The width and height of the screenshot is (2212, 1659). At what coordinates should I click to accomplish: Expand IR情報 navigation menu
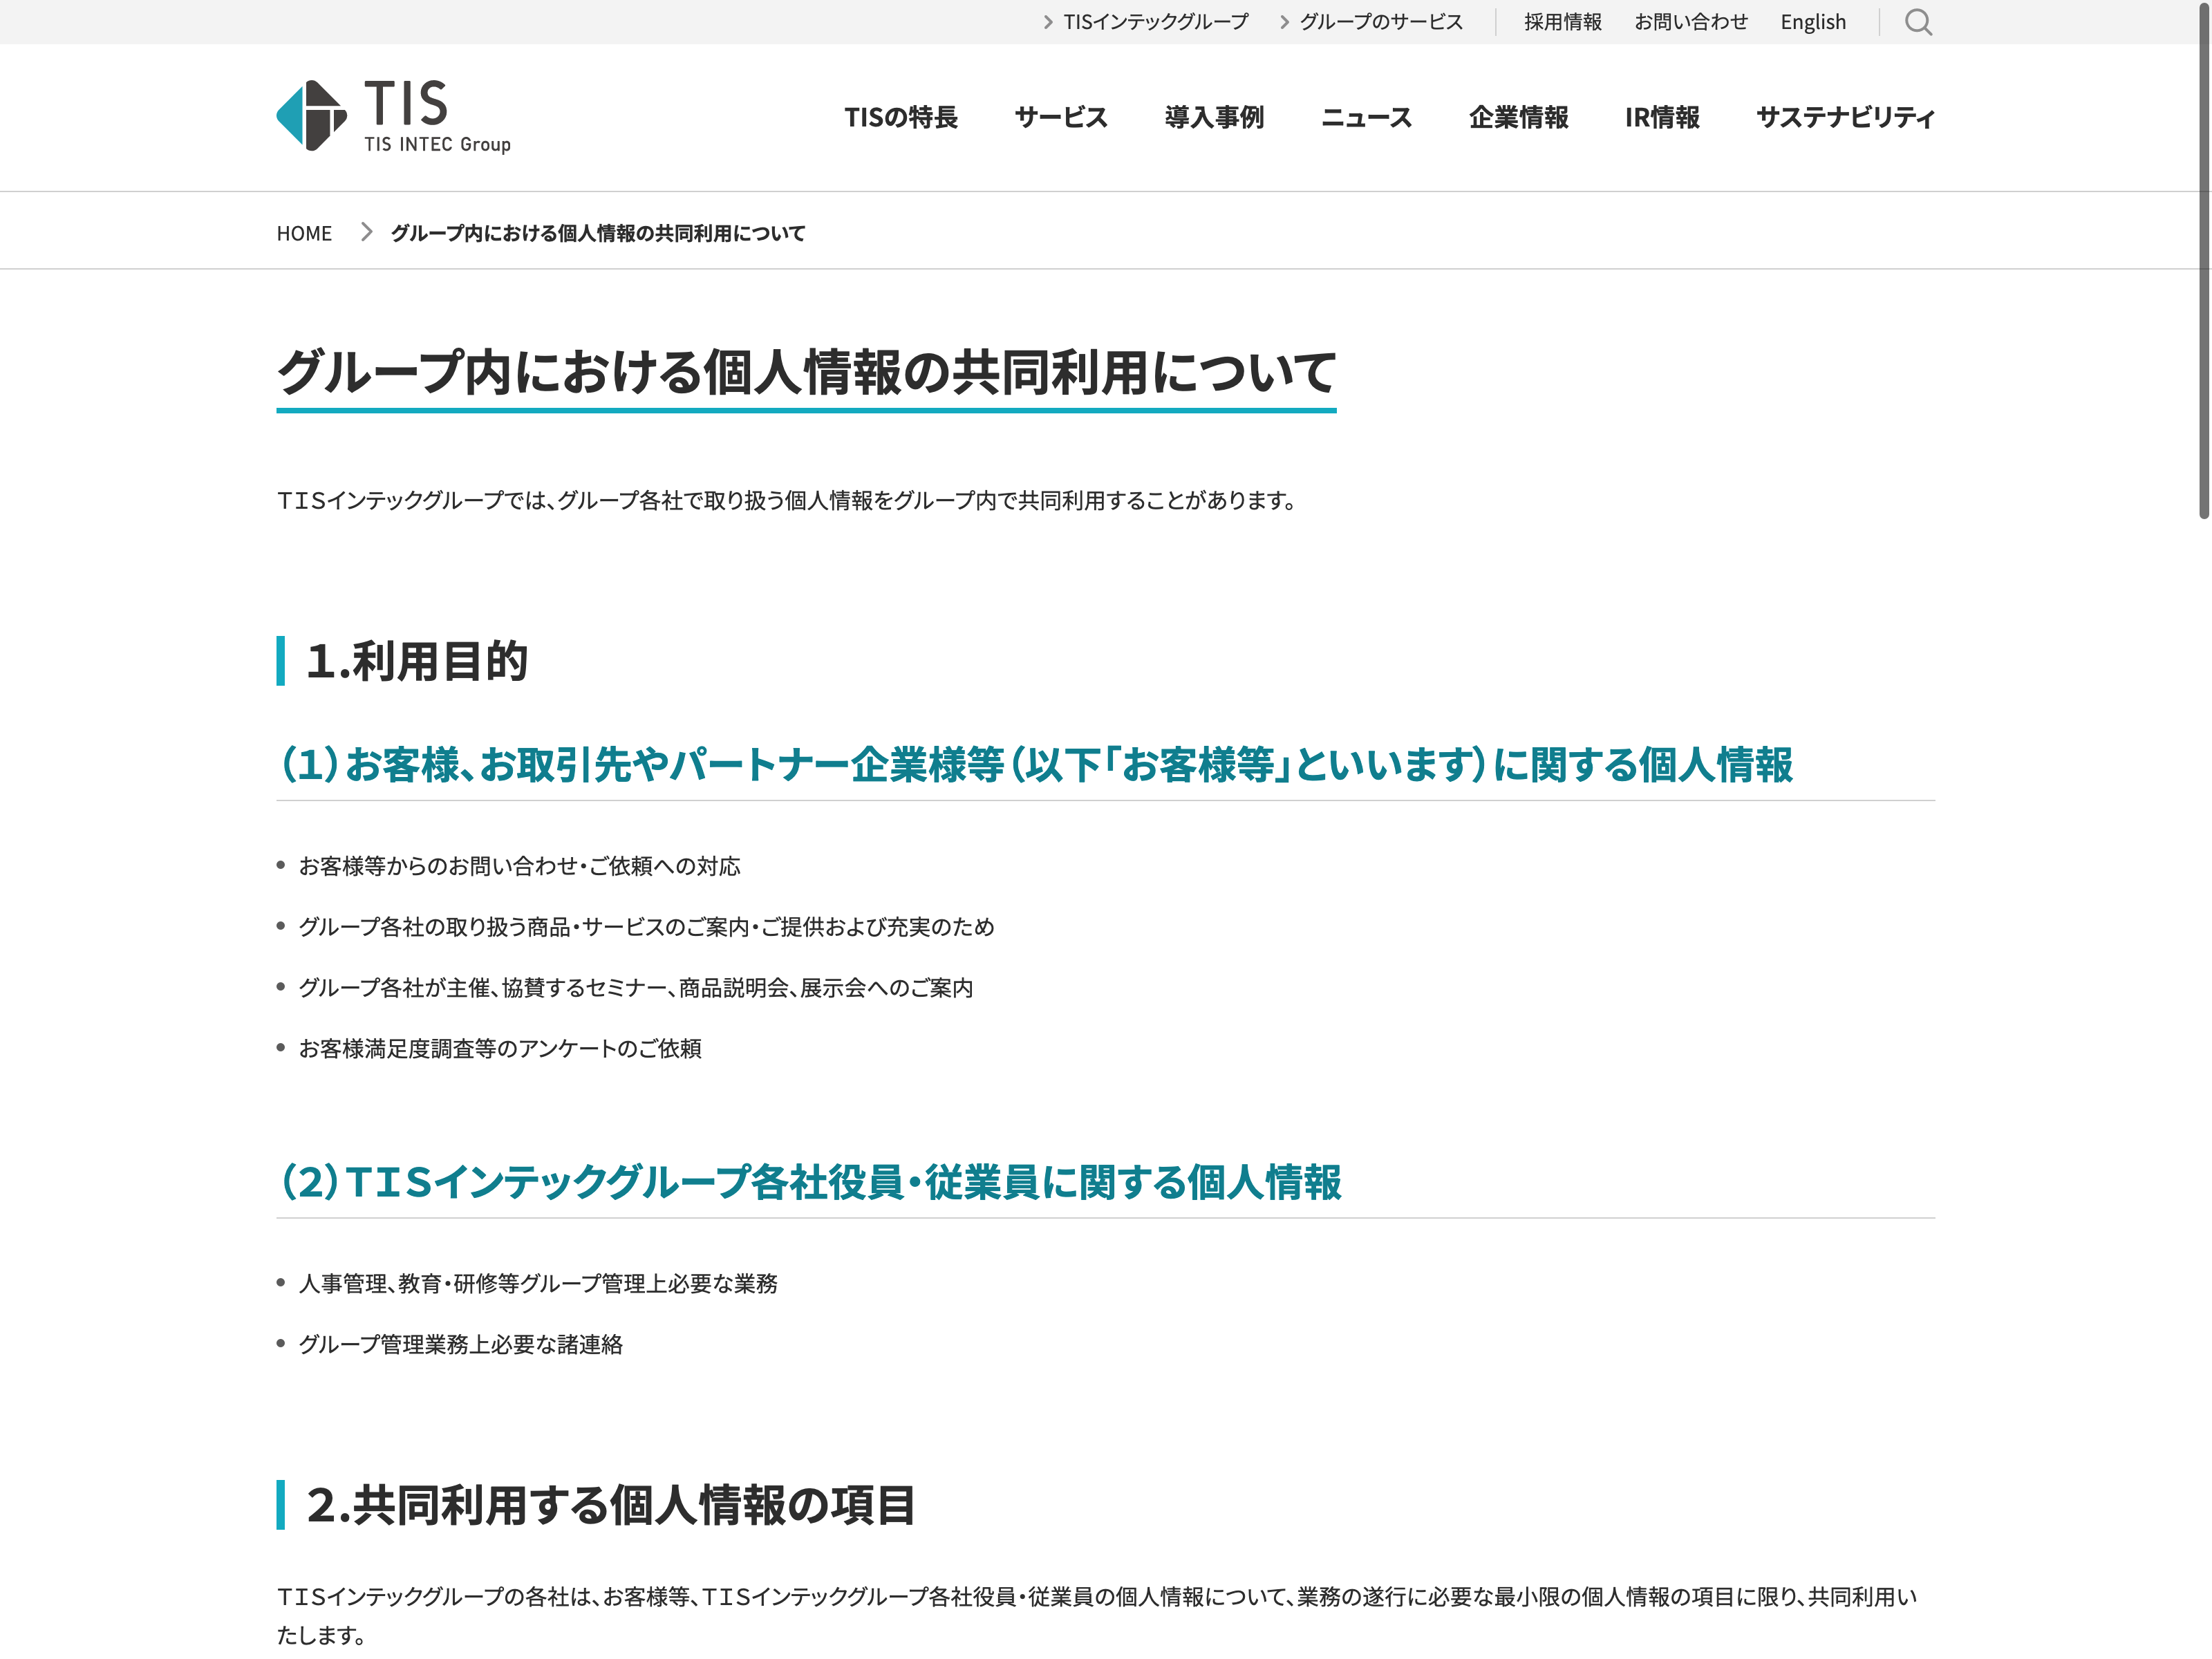point(1661,117)
